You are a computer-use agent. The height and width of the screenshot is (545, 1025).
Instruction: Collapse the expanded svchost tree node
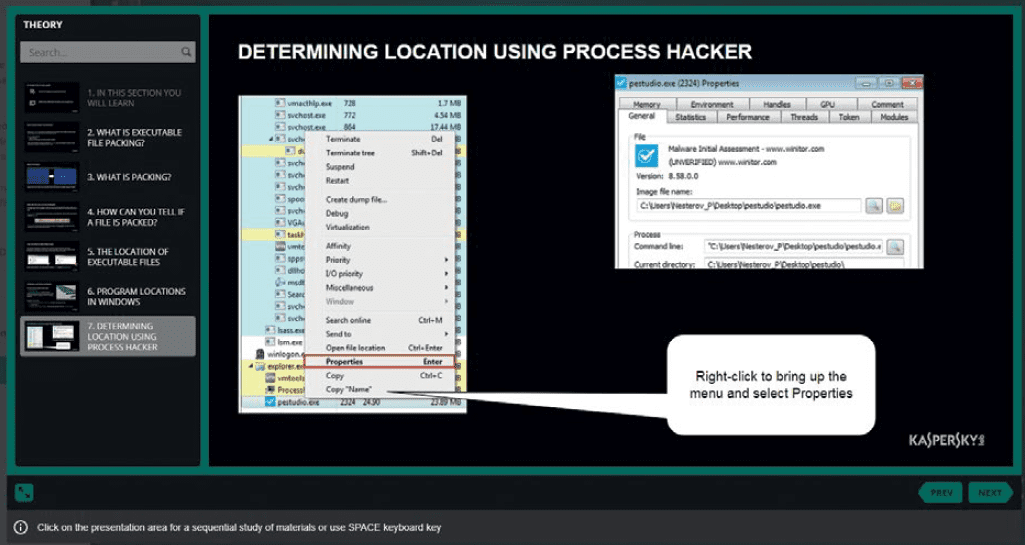click(271, 139)
